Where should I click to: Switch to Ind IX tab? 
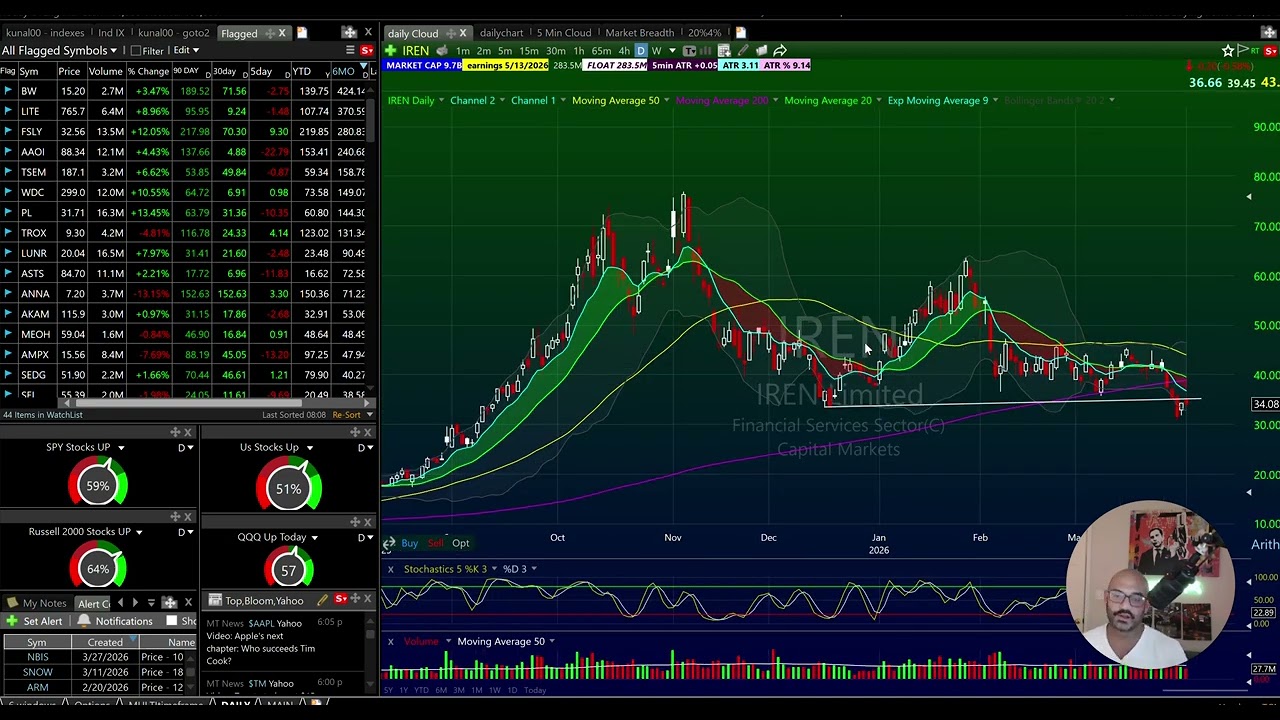(x=111, y=33)
